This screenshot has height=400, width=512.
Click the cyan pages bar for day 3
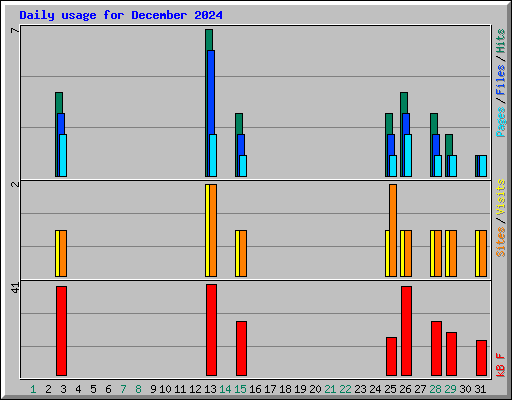(x=63, y=155)
